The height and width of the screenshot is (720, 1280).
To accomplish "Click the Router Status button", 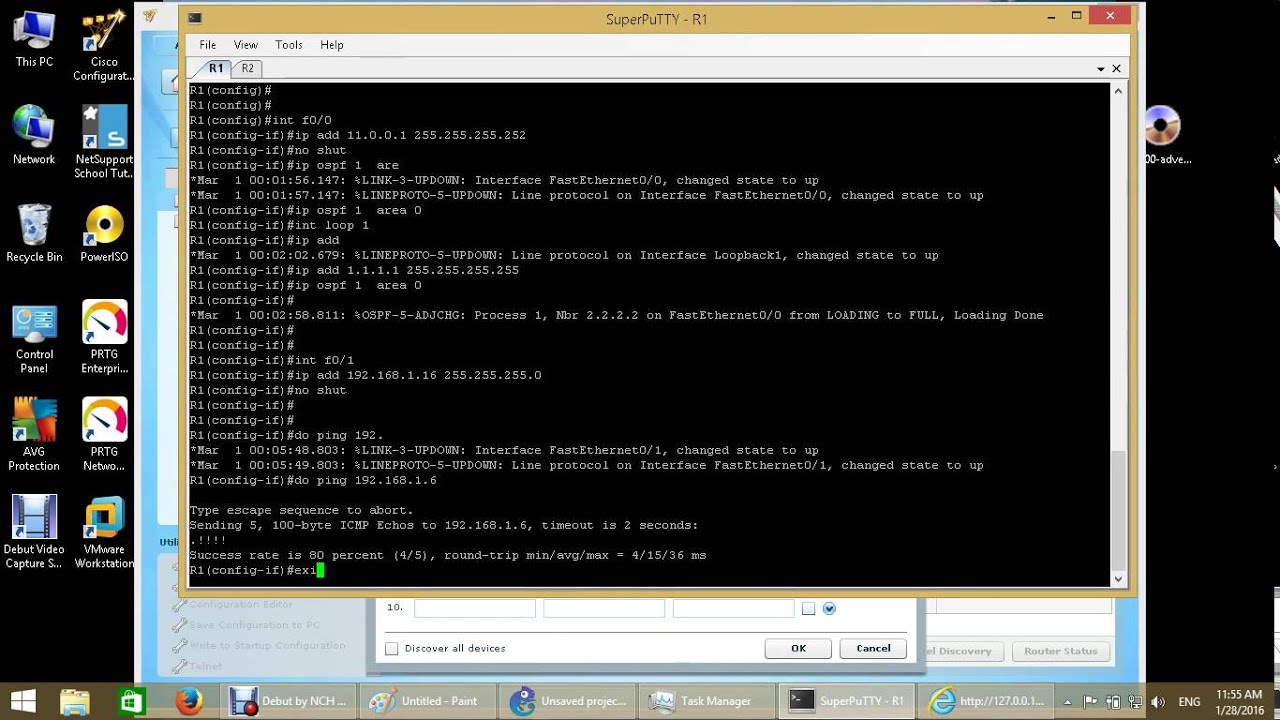I will point(1060,651).
